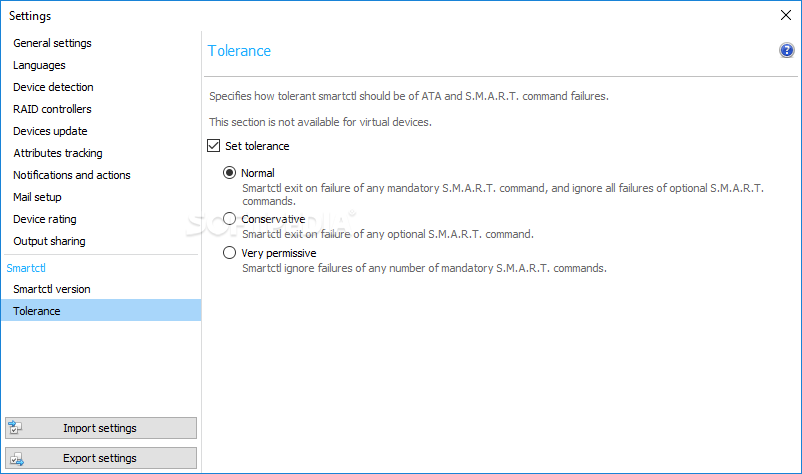This screenshot has width=802, height=474.
Task: Uncheck the Set tolerance checkbox
Action: [213, 146]
